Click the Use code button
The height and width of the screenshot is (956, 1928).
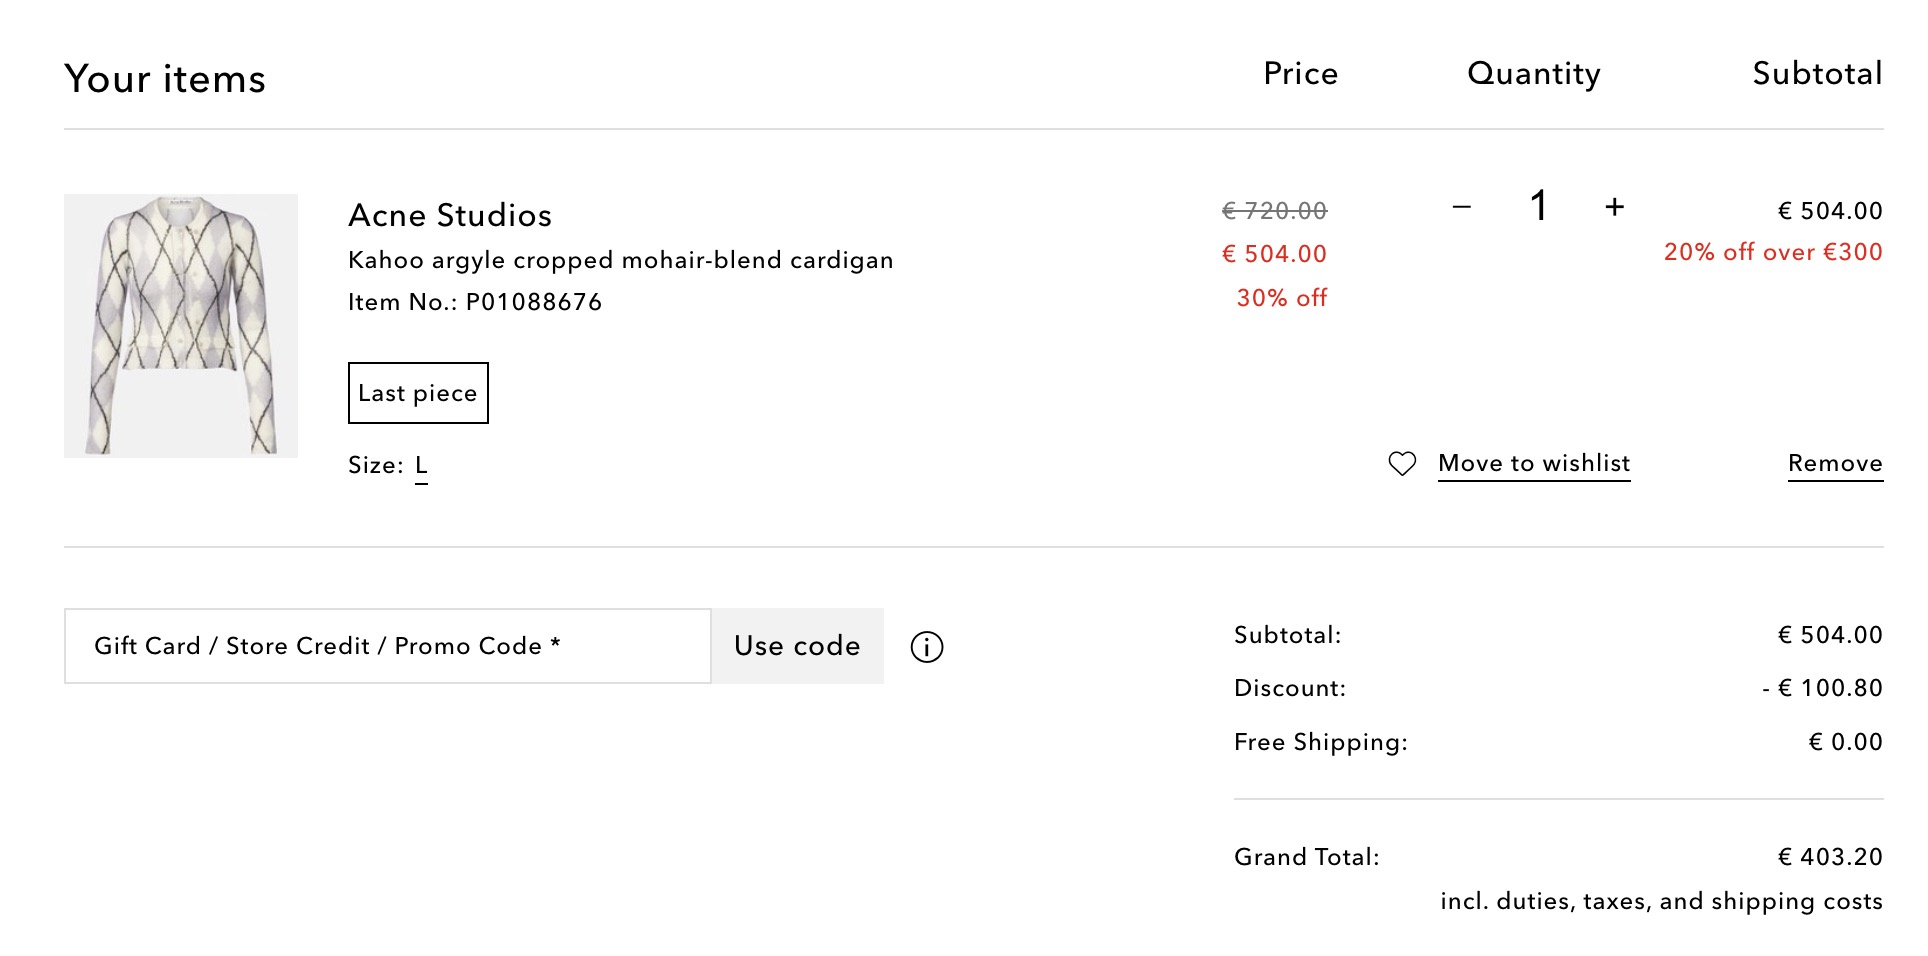tap(797, 646)
